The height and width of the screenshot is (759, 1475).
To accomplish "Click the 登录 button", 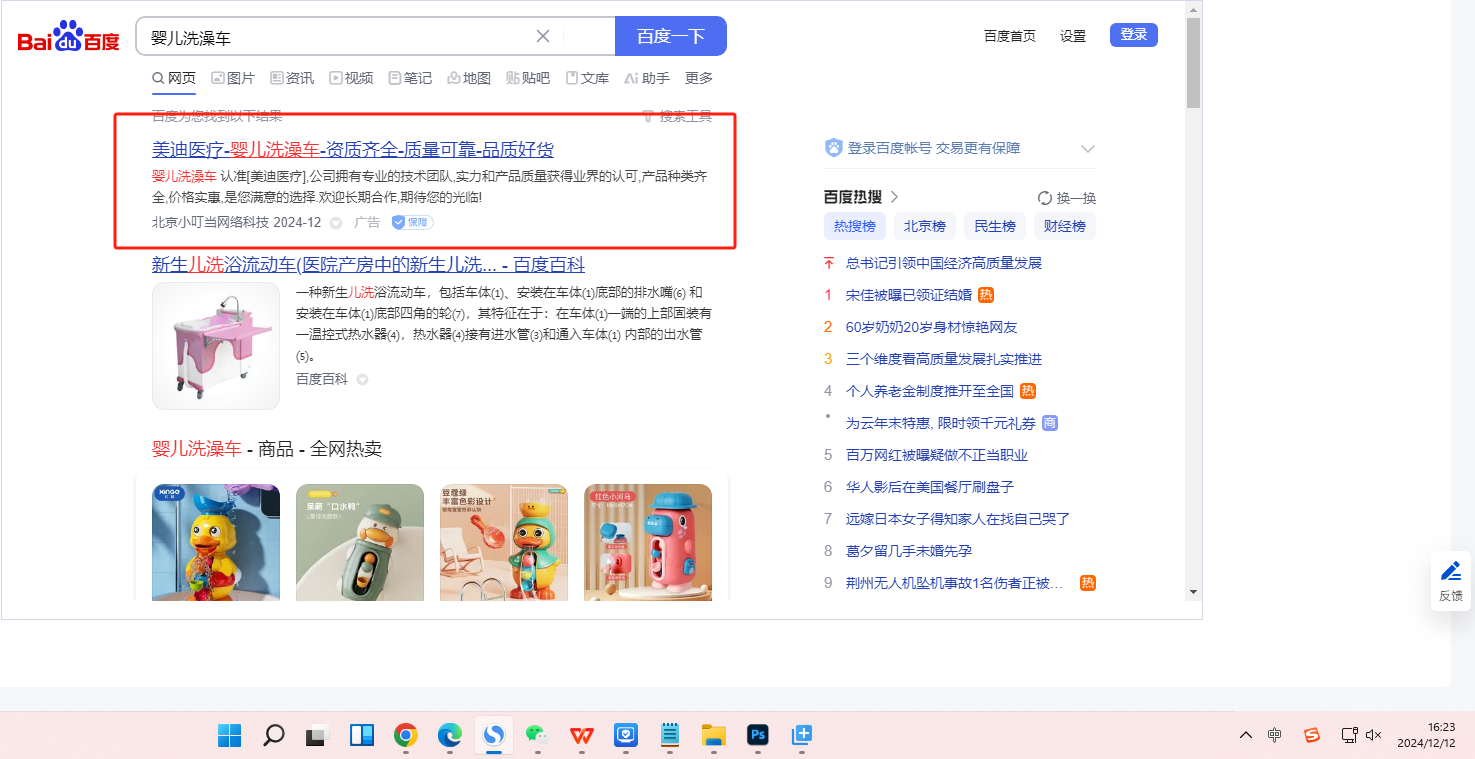I will pos(1134,35).
